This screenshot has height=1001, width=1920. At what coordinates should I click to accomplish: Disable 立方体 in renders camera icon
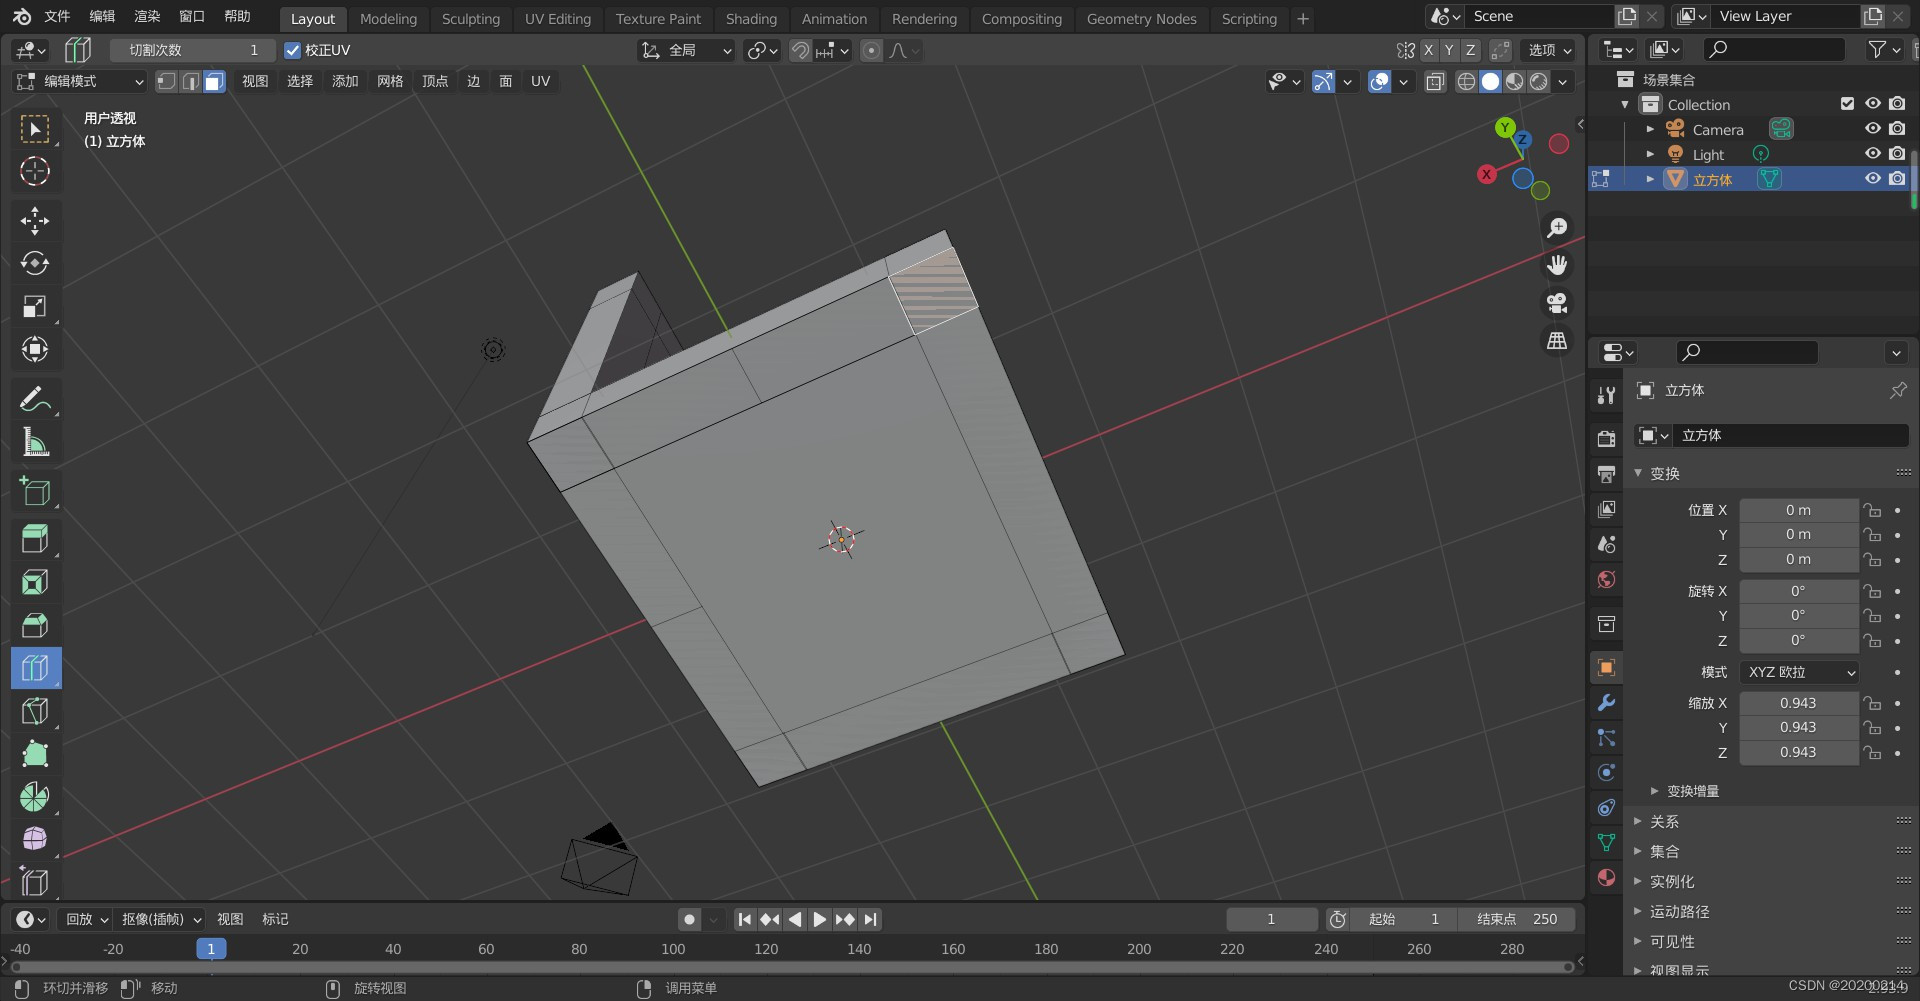[1897, 178]
